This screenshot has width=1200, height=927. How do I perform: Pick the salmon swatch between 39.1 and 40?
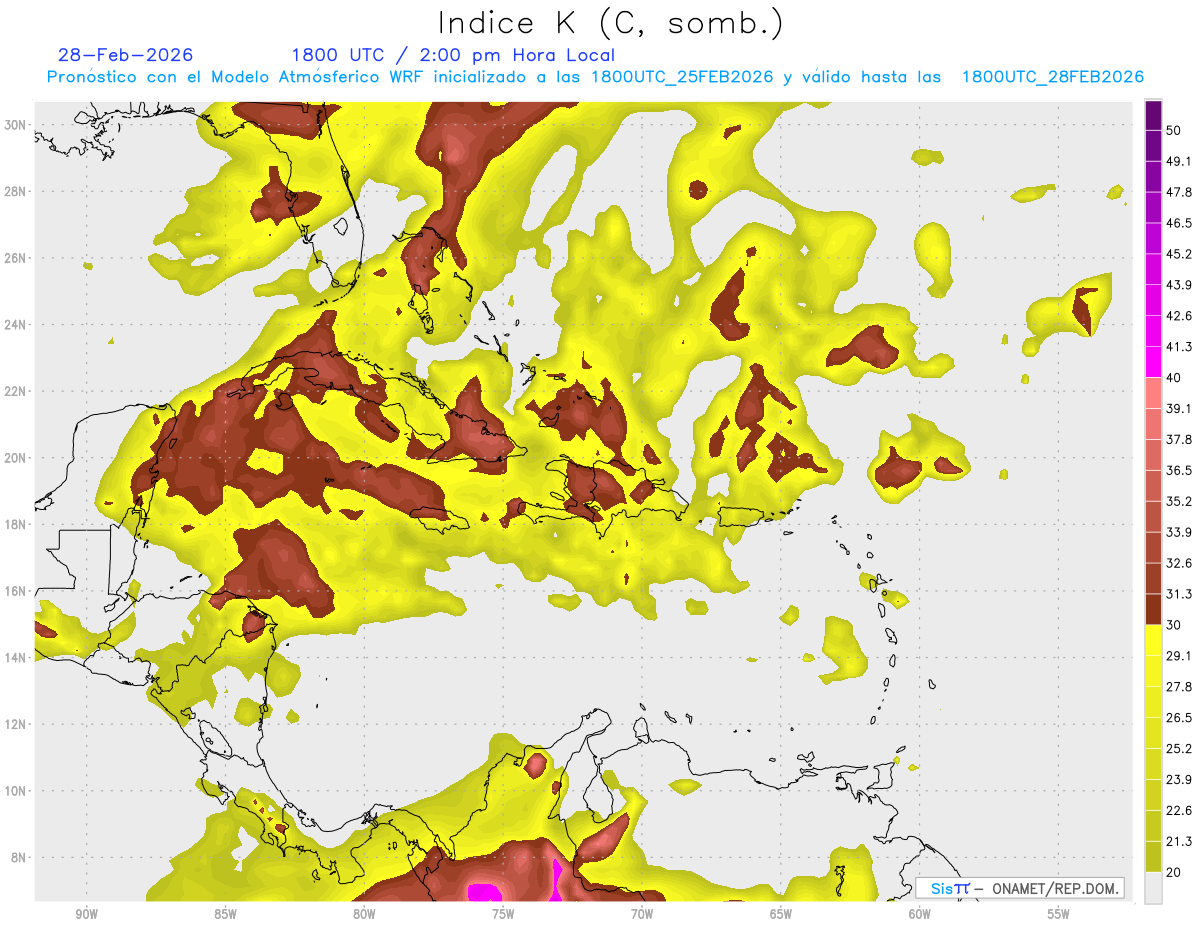(x=1154, y=393)
